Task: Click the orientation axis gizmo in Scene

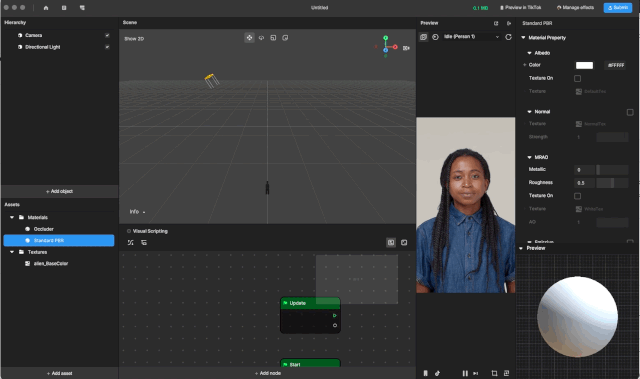Action: [x=386, y=46]
